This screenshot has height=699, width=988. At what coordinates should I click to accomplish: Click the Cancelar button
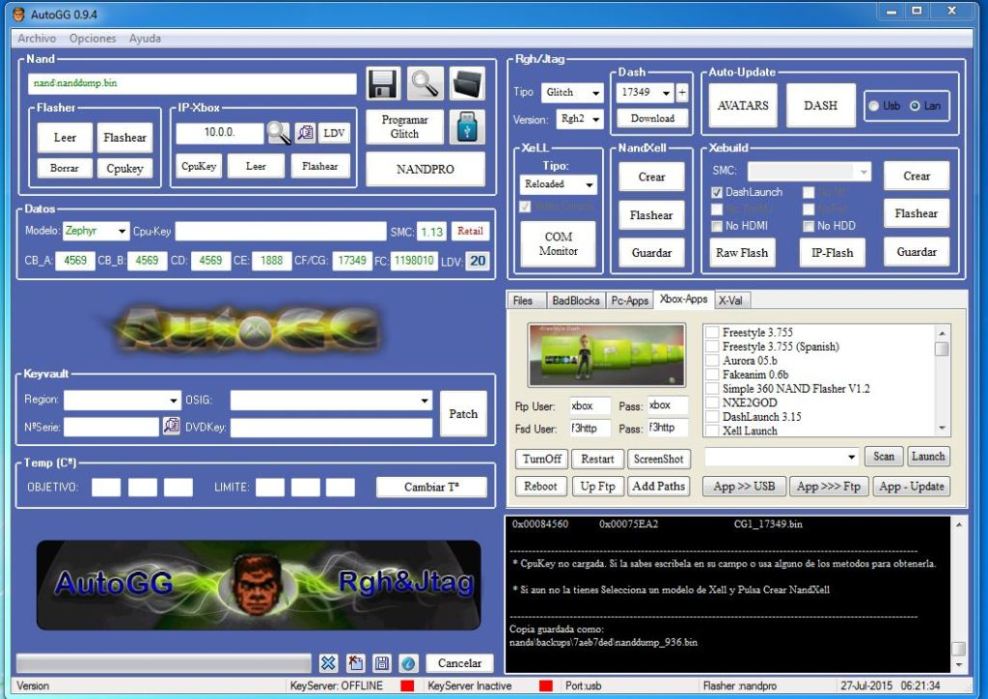click(x=459, y=663)
